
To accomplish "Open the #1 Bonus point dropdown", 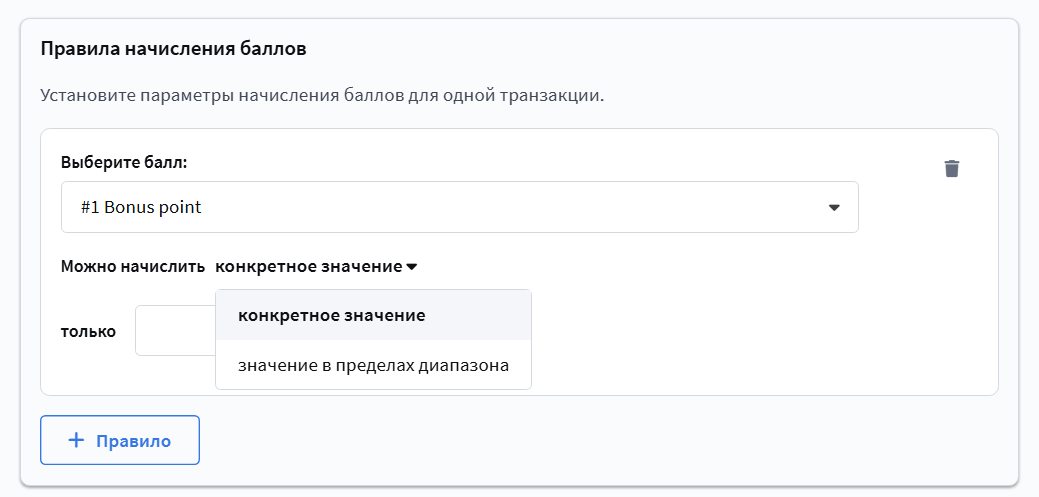I will [460, 207].
